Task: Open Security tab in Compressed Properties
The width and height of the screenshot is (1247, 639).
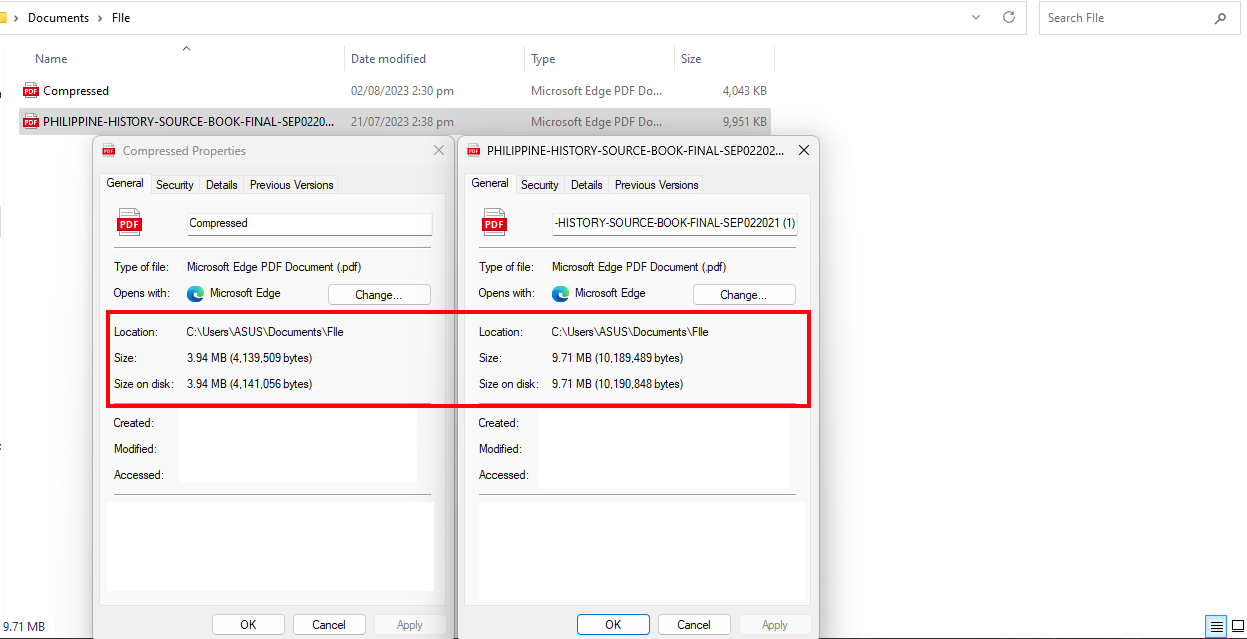Action: tap(174, 185)
